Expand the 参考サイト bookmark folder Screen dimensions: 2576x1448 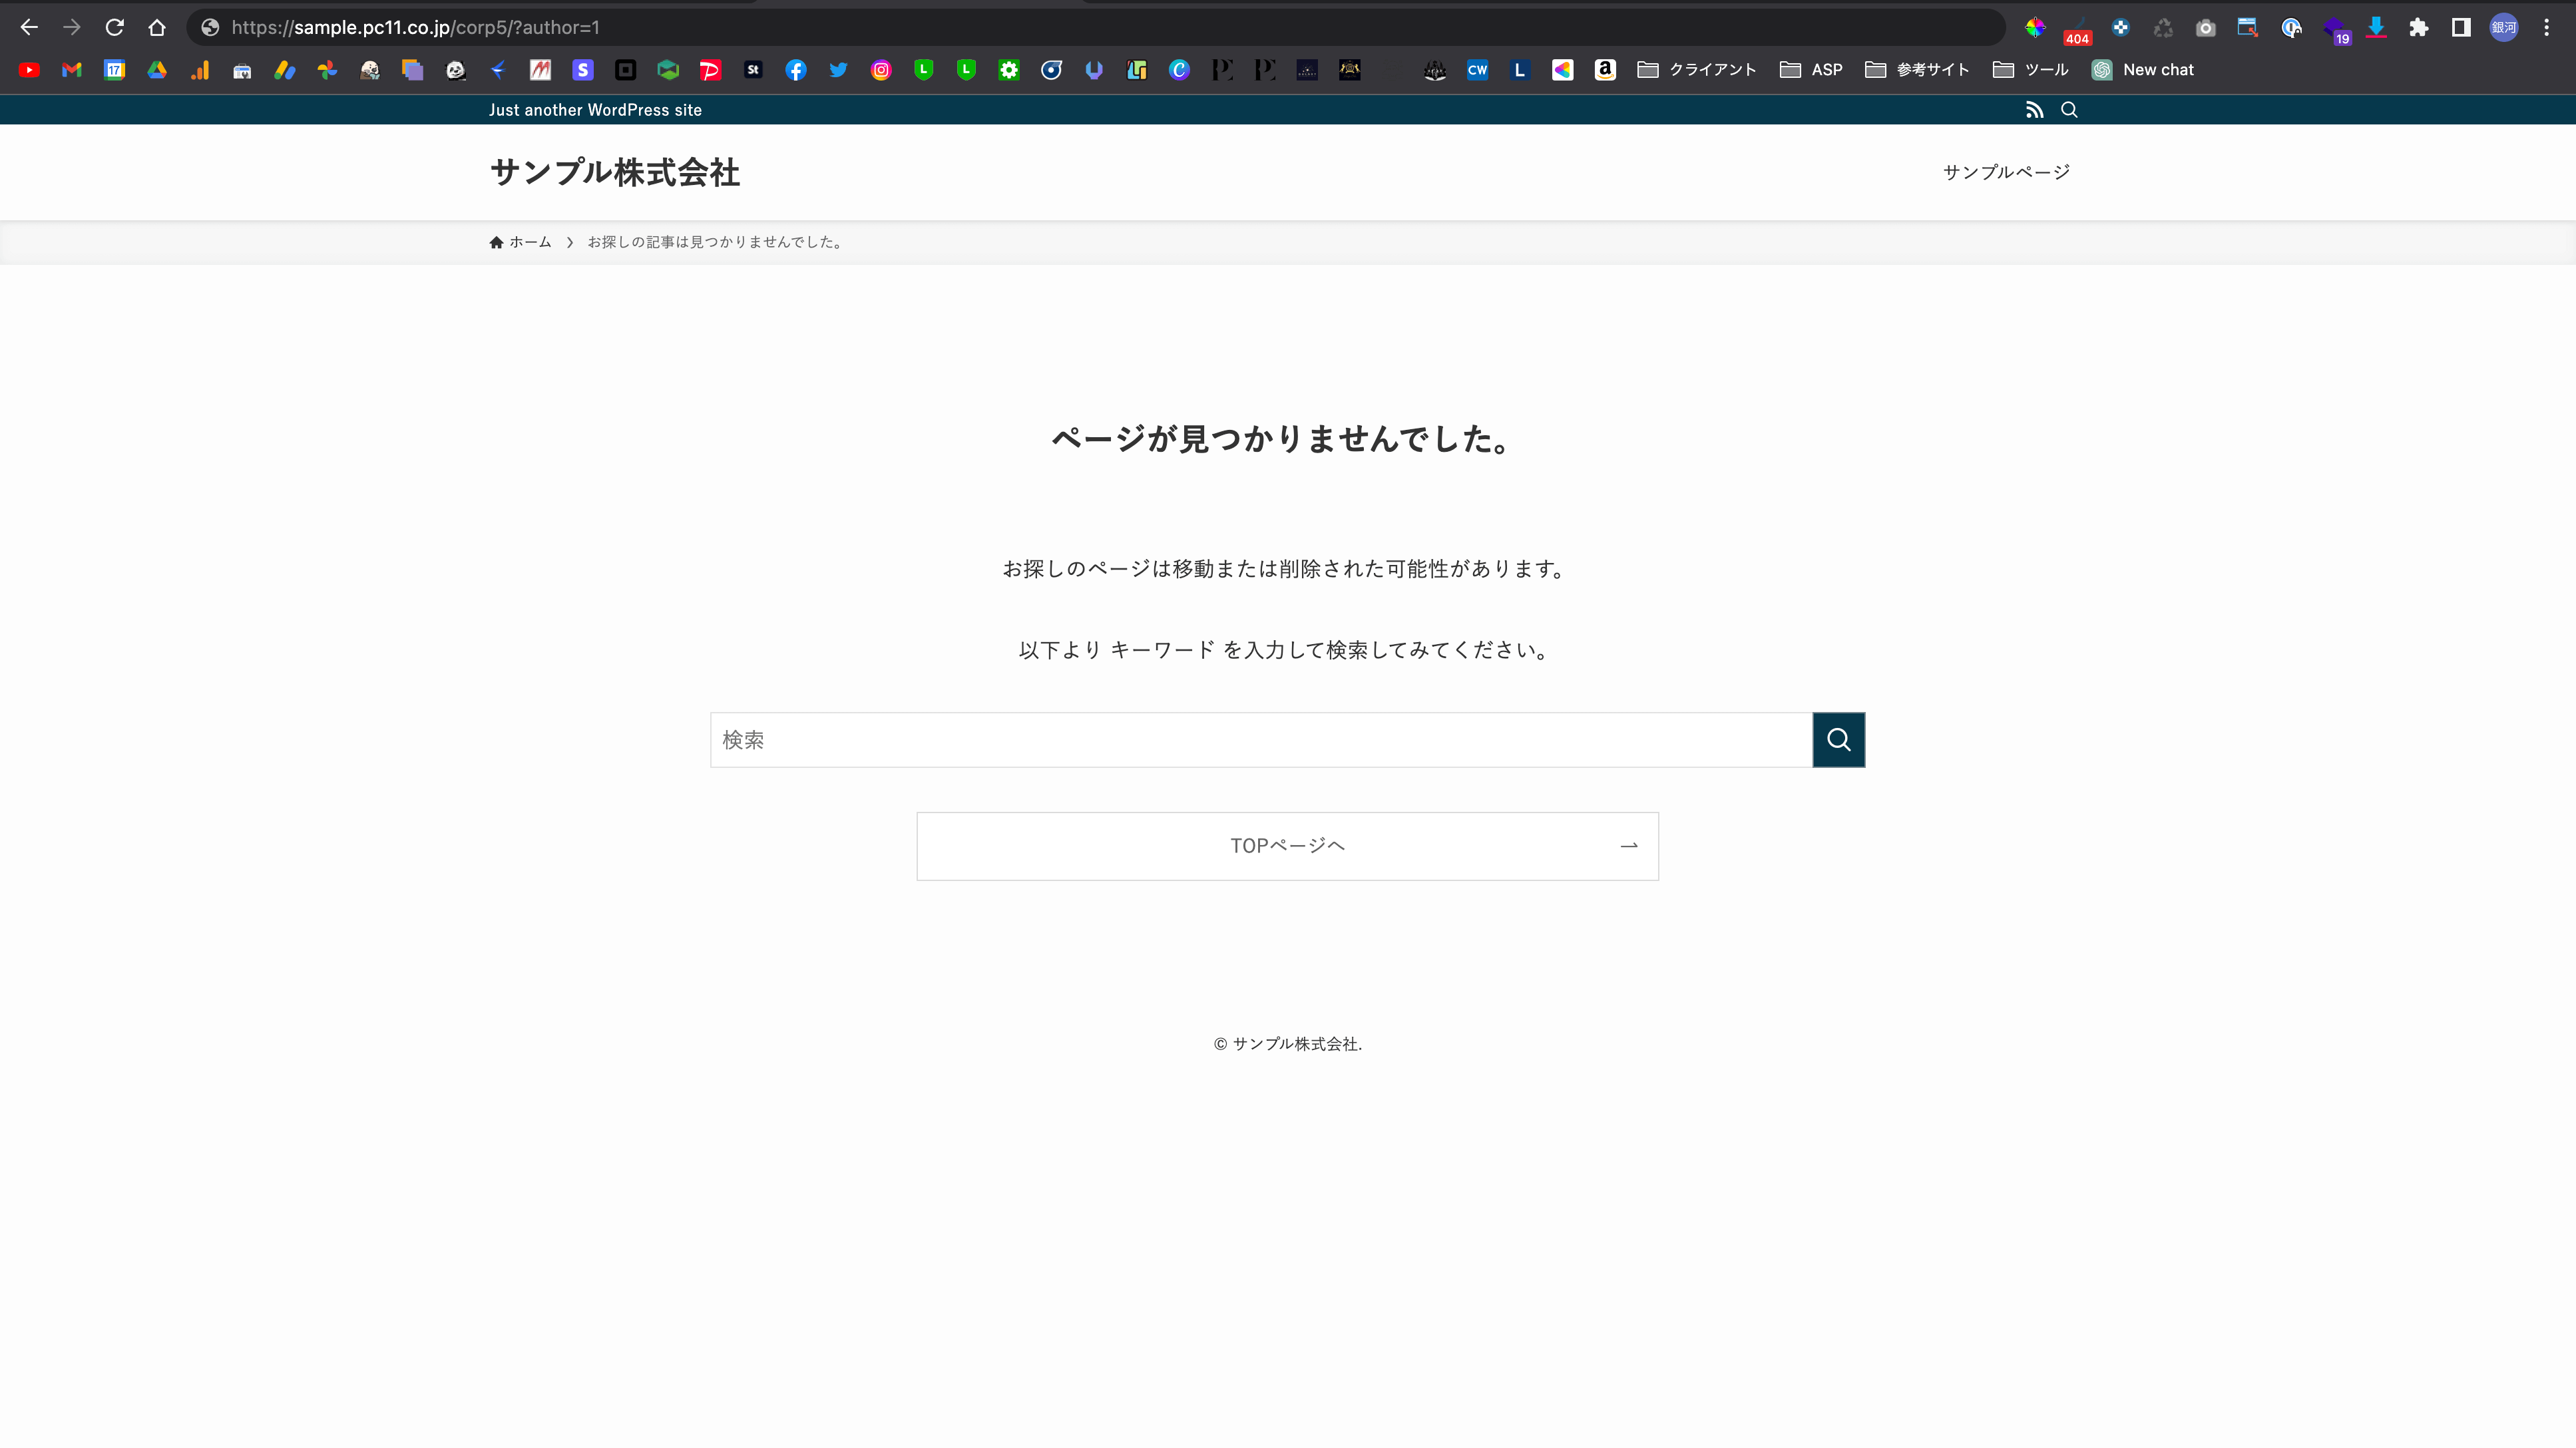point(1917,70)
